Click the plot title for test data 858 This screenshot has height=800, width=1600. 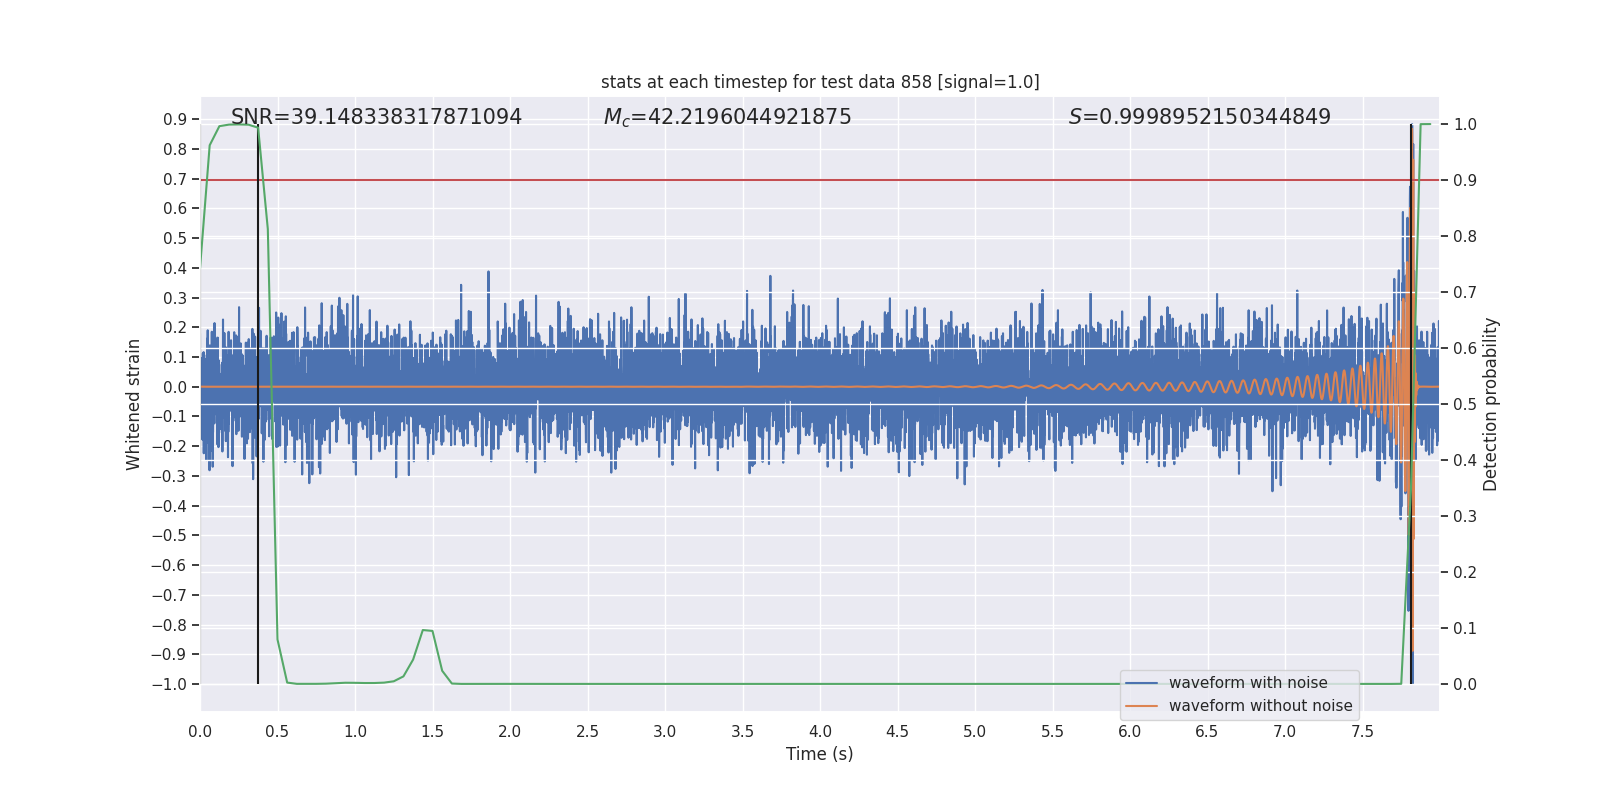[x=820, y=82]
